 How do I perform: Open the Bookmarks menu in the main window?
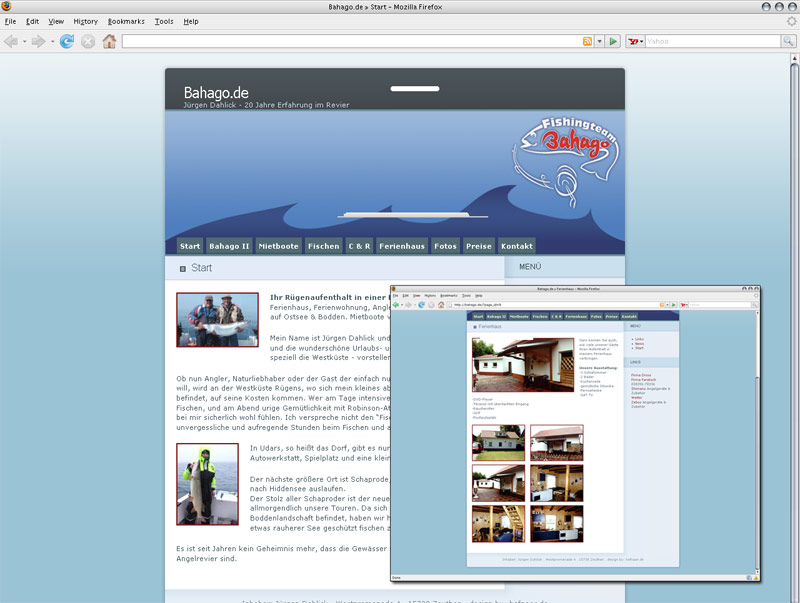pos(126,21)
